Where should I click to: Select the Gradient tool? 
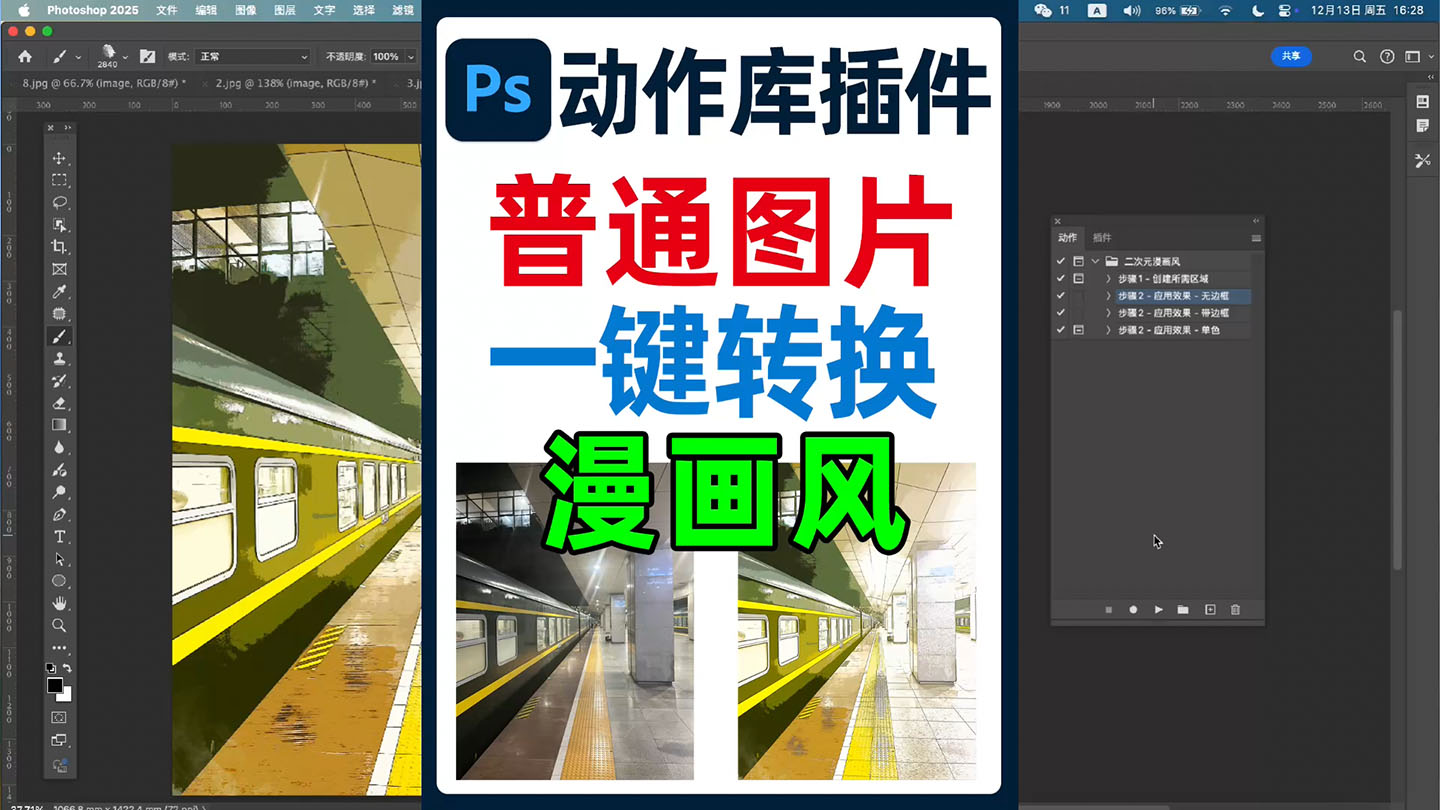click(59, 425)
